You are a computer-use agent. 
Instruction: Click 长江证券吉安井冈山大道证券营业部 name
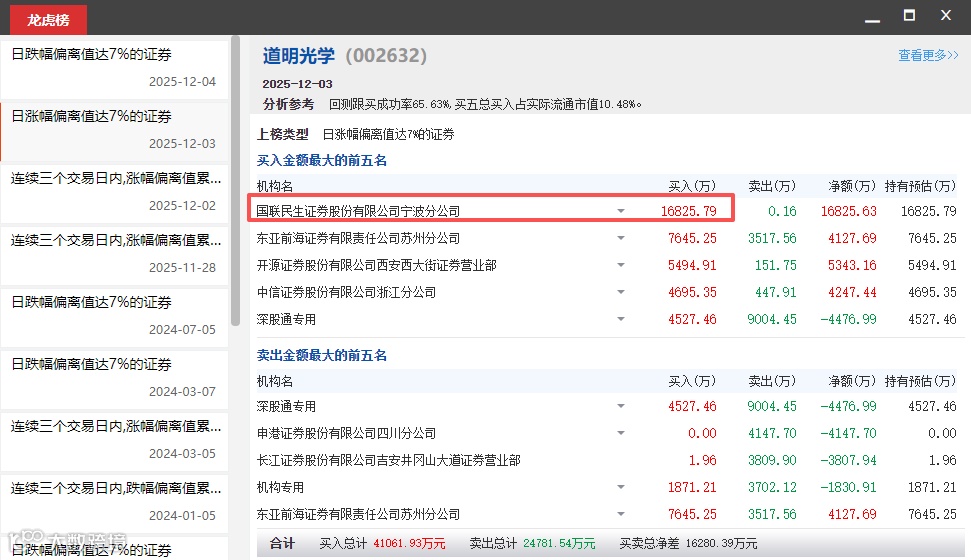[x=388, y=460]
